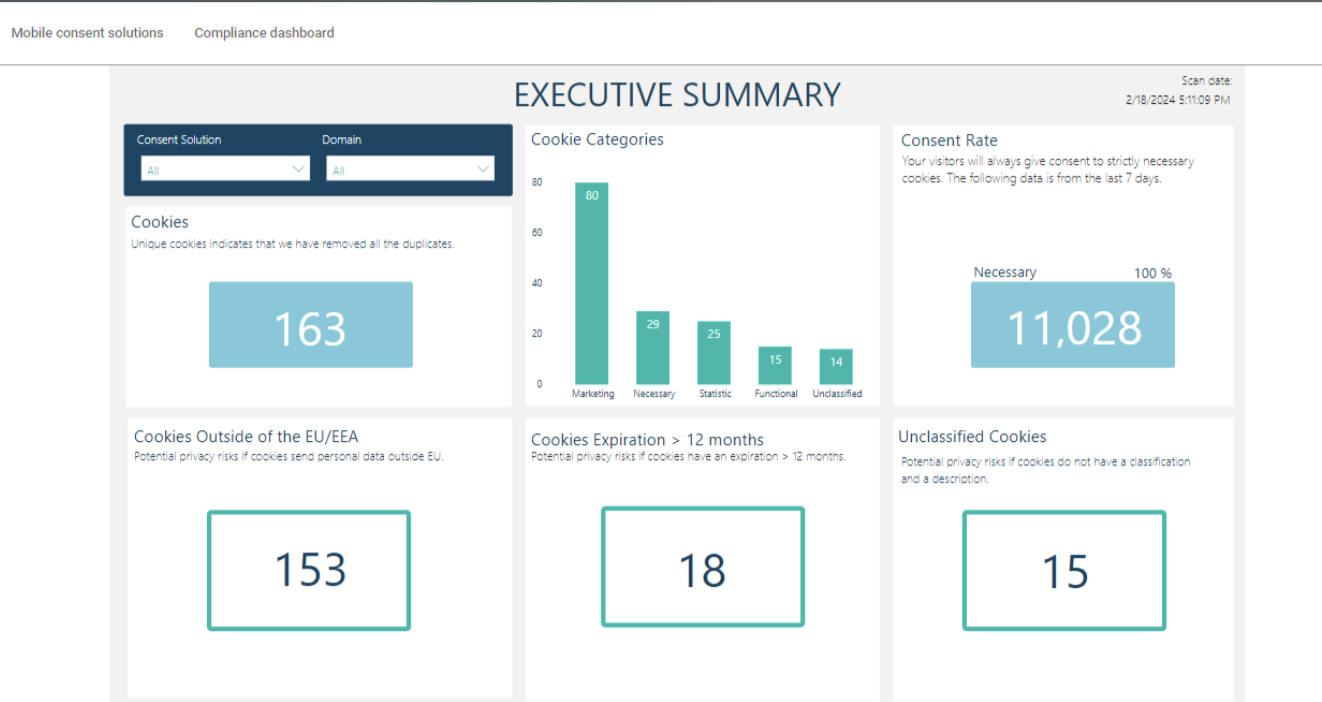Click the Domain filter chevron arrow
Screen dimensions: 1322x702
coord(483,168)
